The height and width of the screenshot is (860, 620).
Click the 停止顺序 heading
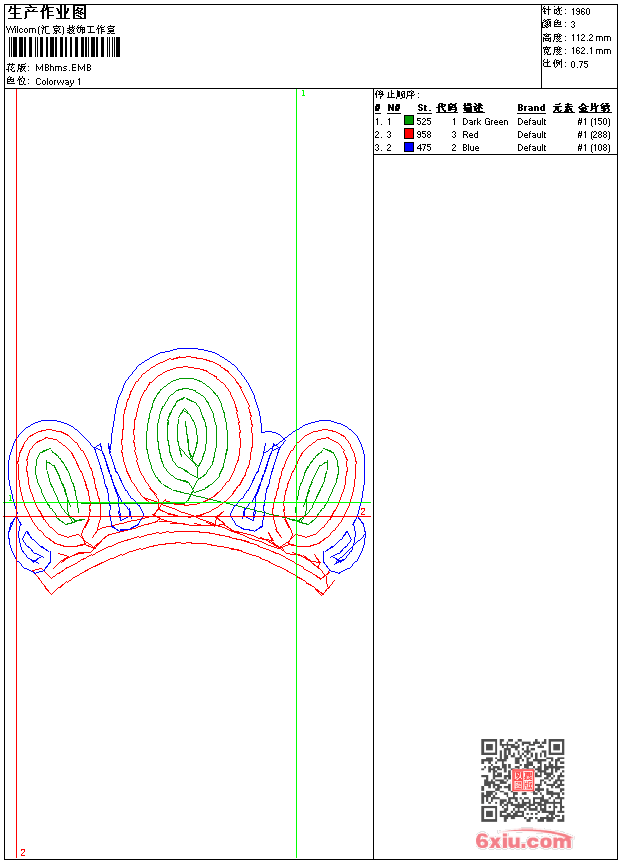point(397,95)
